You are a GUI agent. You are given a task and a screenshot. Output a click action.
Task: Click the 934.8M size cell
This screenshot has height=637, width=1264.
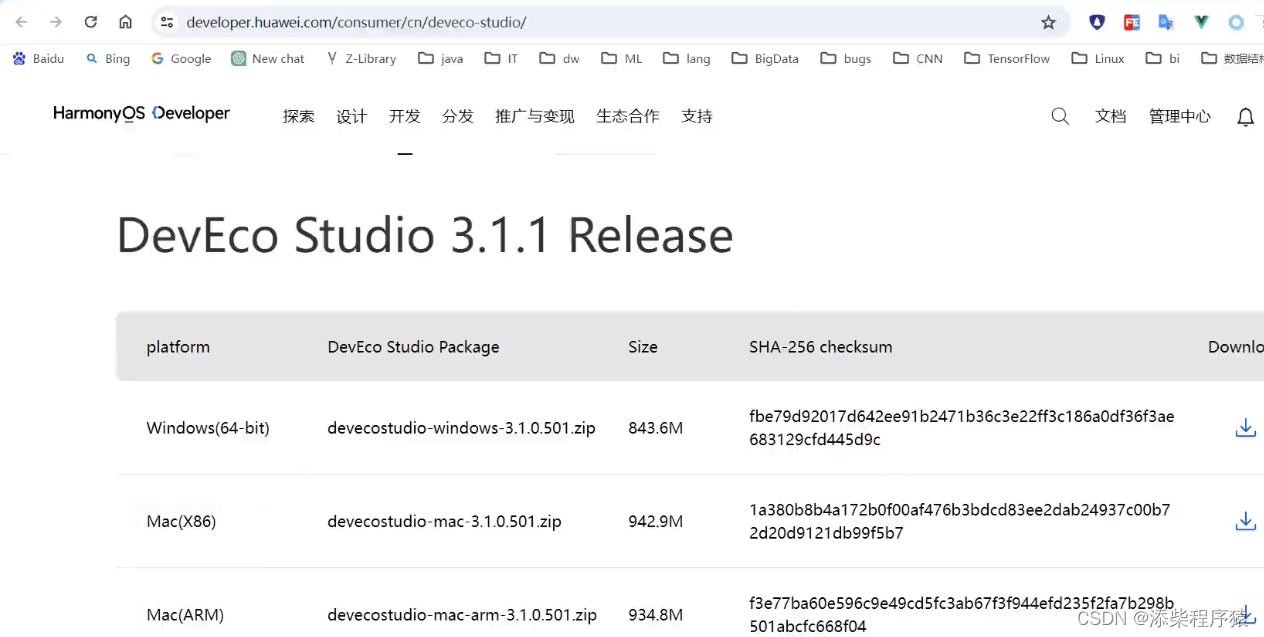(655, 615)
